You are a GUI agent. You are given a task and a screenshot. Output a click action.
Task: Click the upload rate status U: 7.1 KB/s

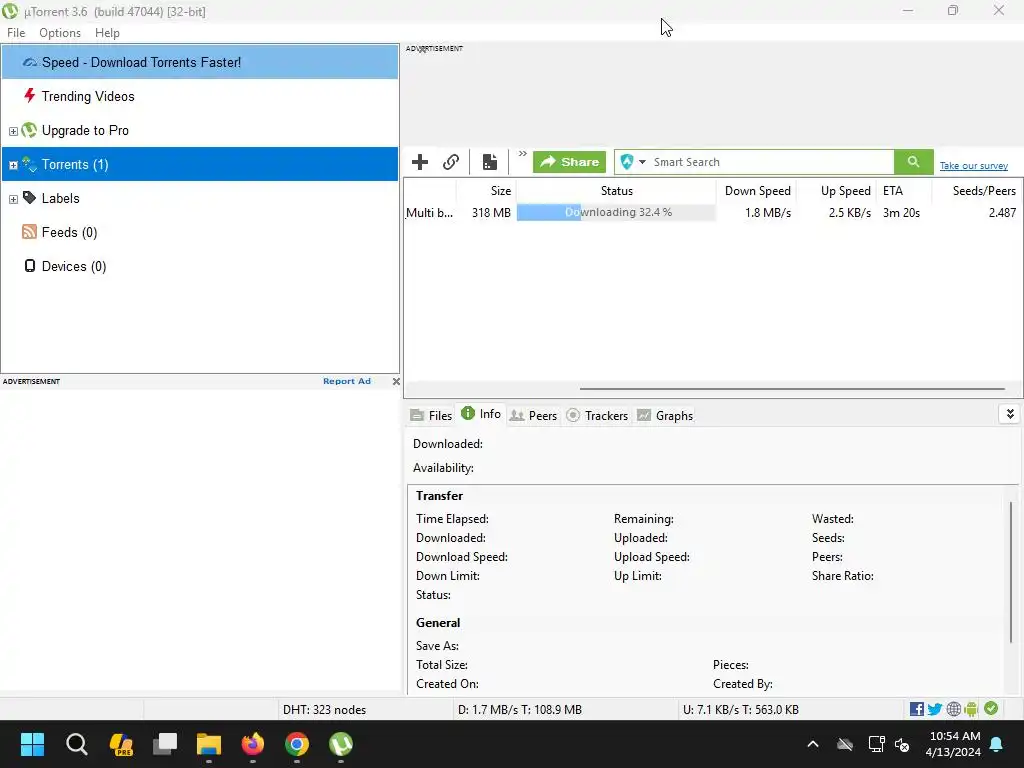pyautogui.click(x=741, y=710)
